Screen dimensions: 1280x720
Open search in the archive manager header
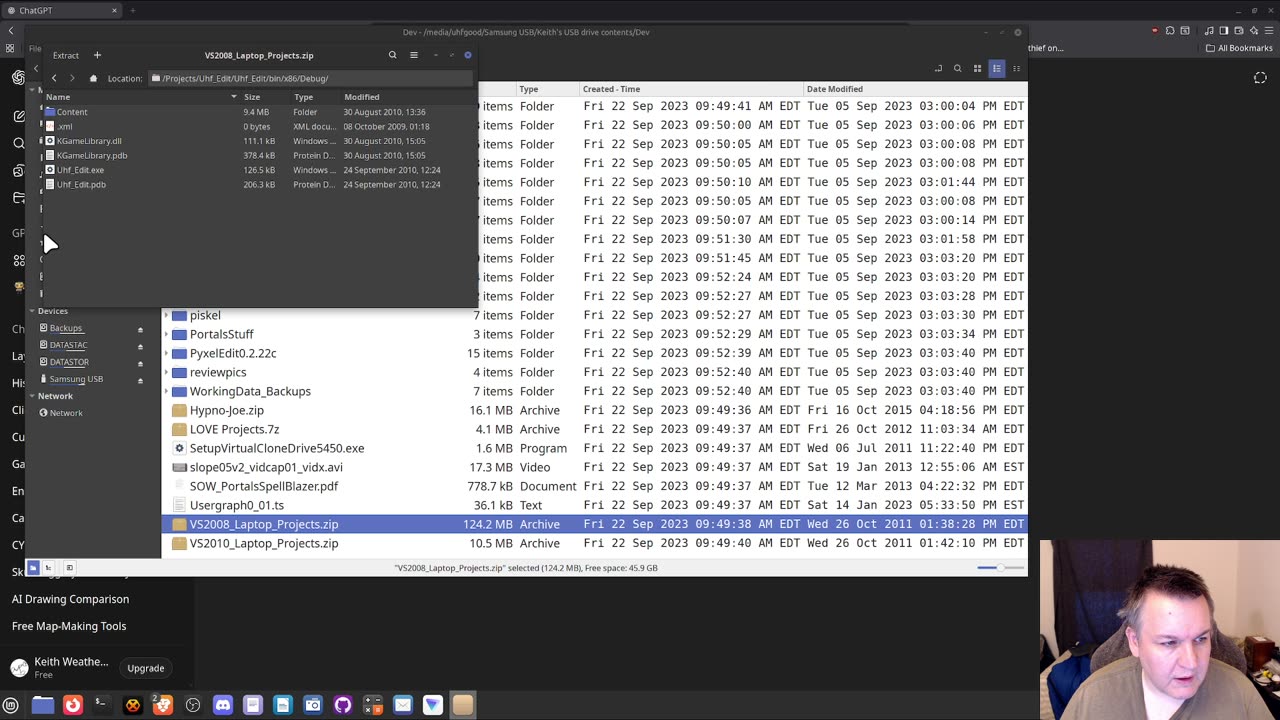(392, 55)
